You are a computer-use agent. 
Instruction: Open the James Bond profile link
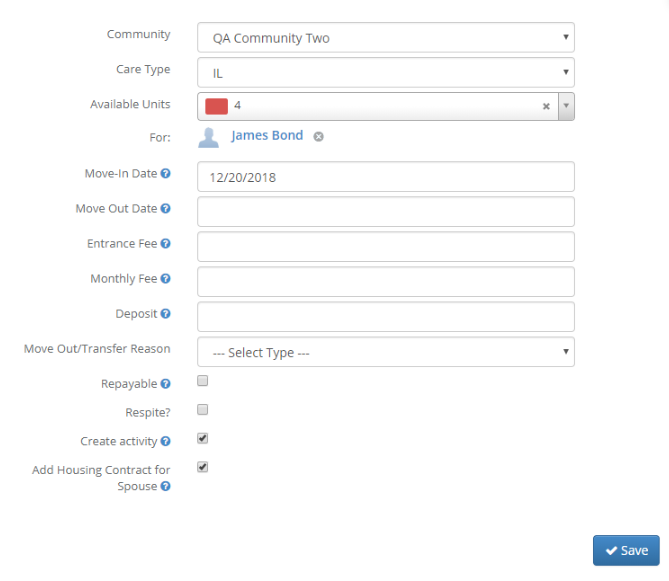tap(267, 135)
